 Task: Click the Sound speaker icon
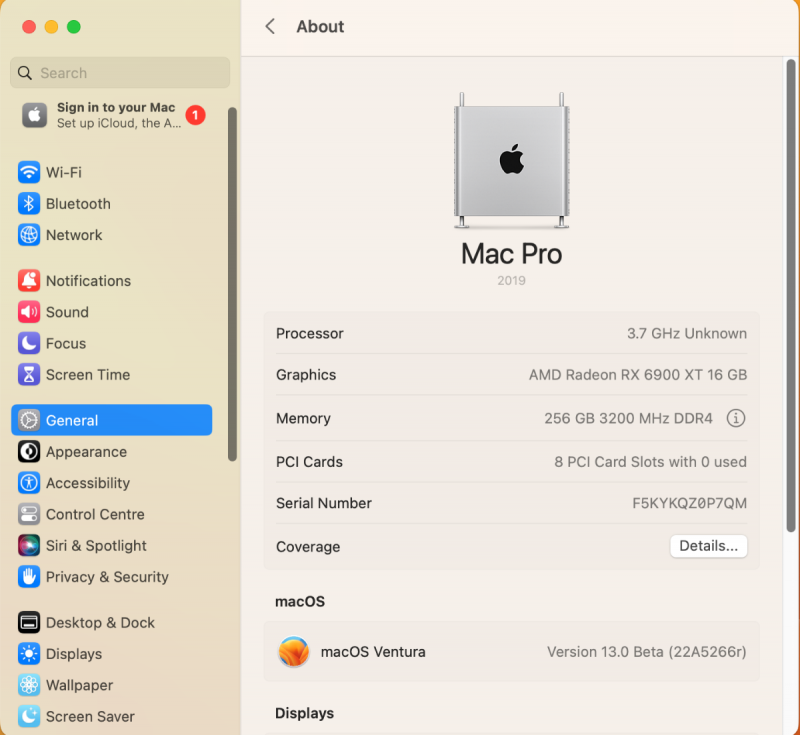click(29, 312)
